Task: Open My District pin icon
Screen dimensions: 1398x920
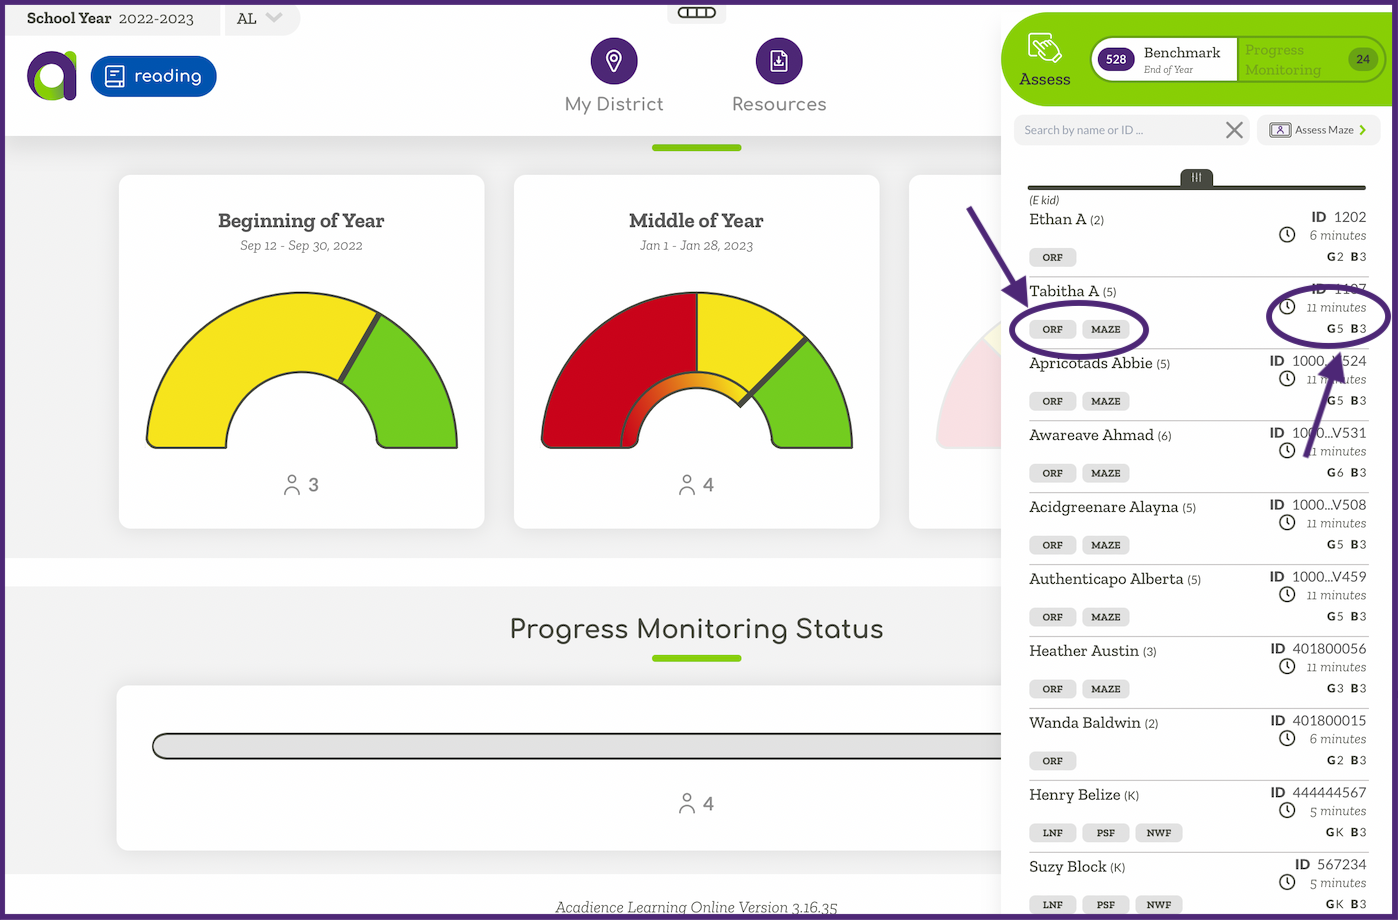Action: pyautogui.click(x=614, y=61)
